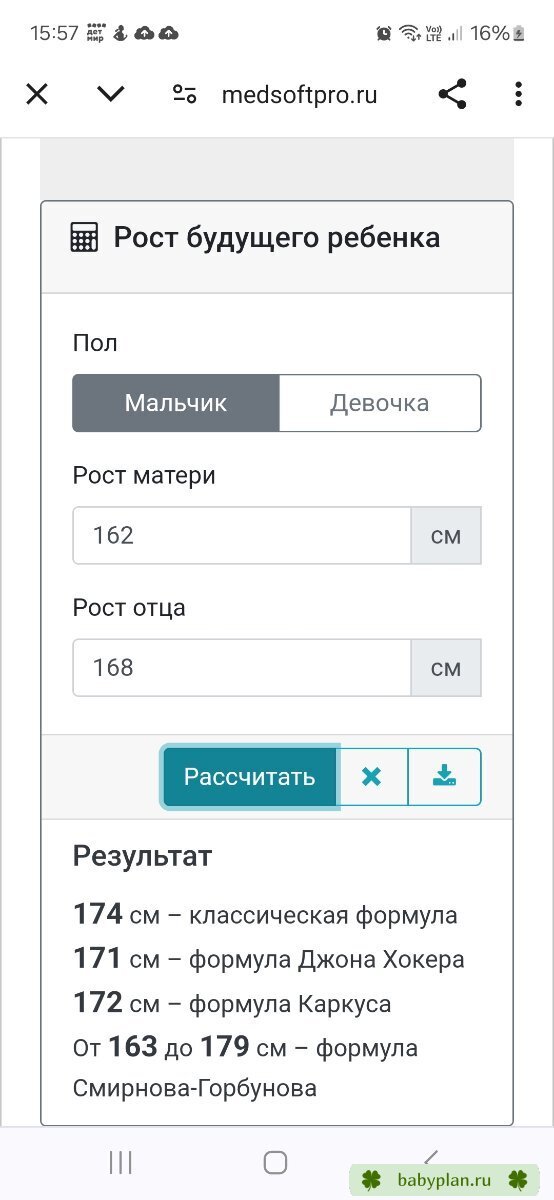The height and width of the screenshot is (1200, 554).
Task: Expand the downward chevron in browser bar
Action: coord(111,94)
